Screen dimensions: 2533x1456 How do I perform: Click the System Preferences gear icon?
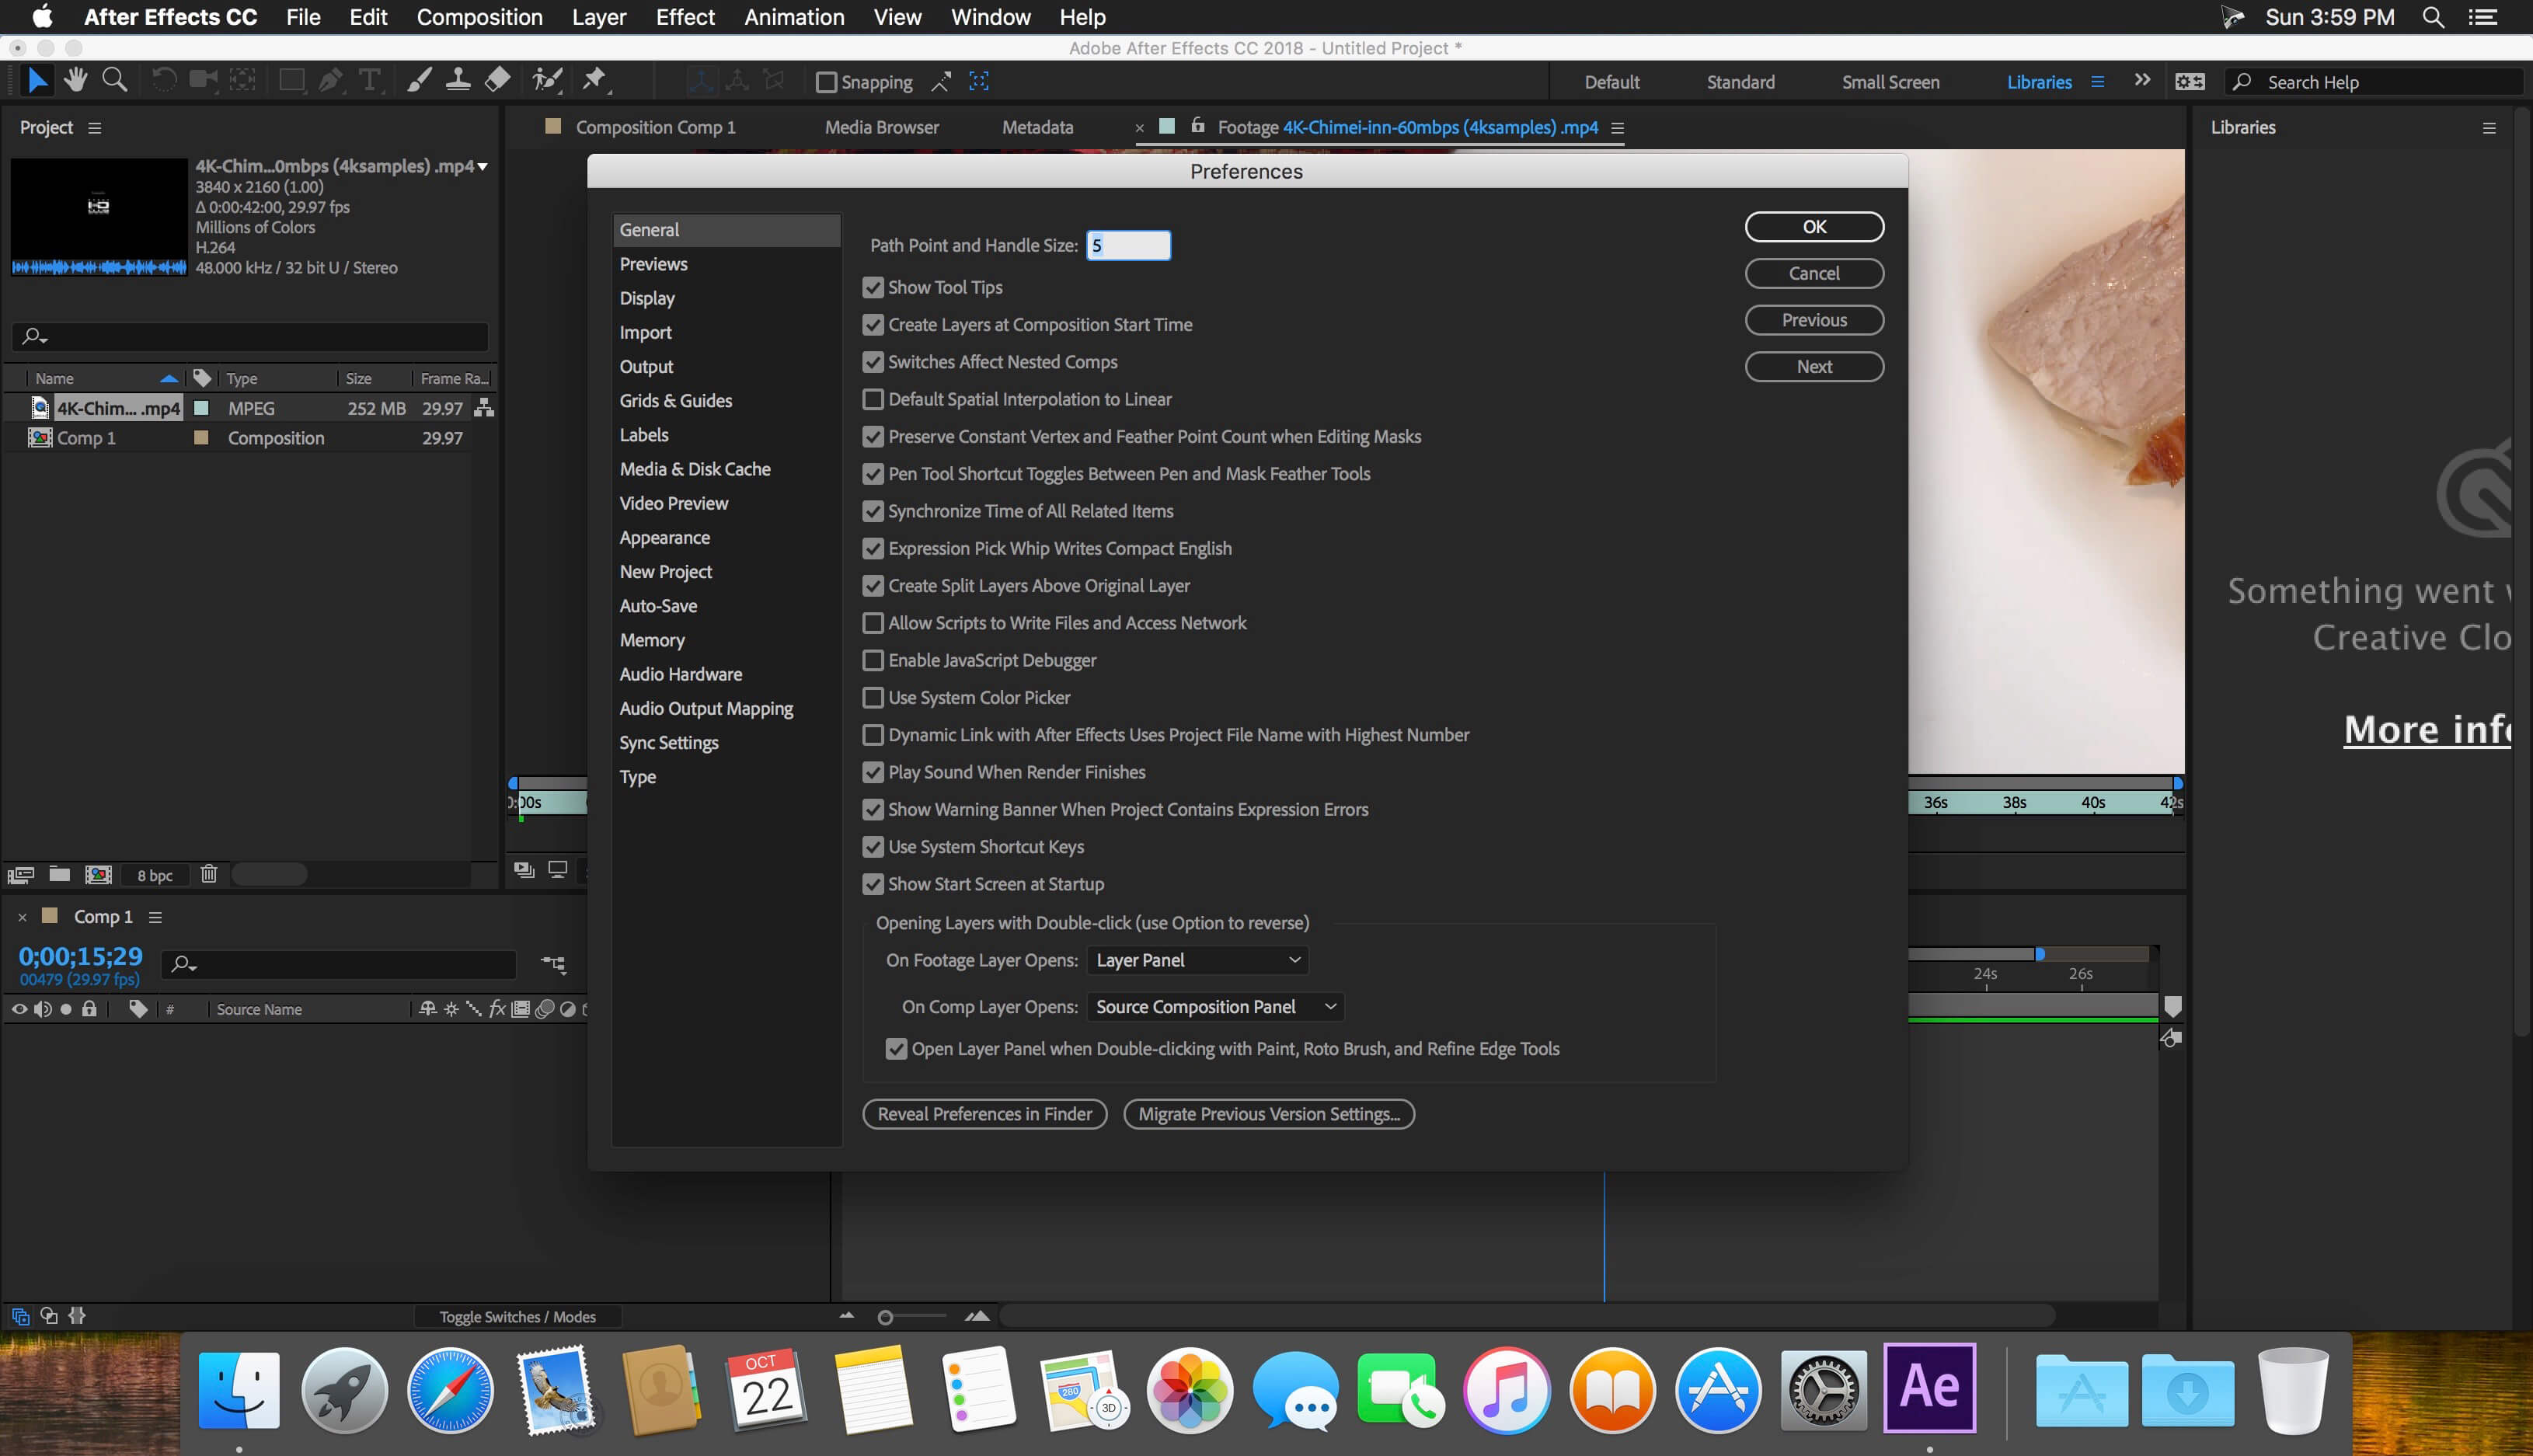pos(1821,1388)
